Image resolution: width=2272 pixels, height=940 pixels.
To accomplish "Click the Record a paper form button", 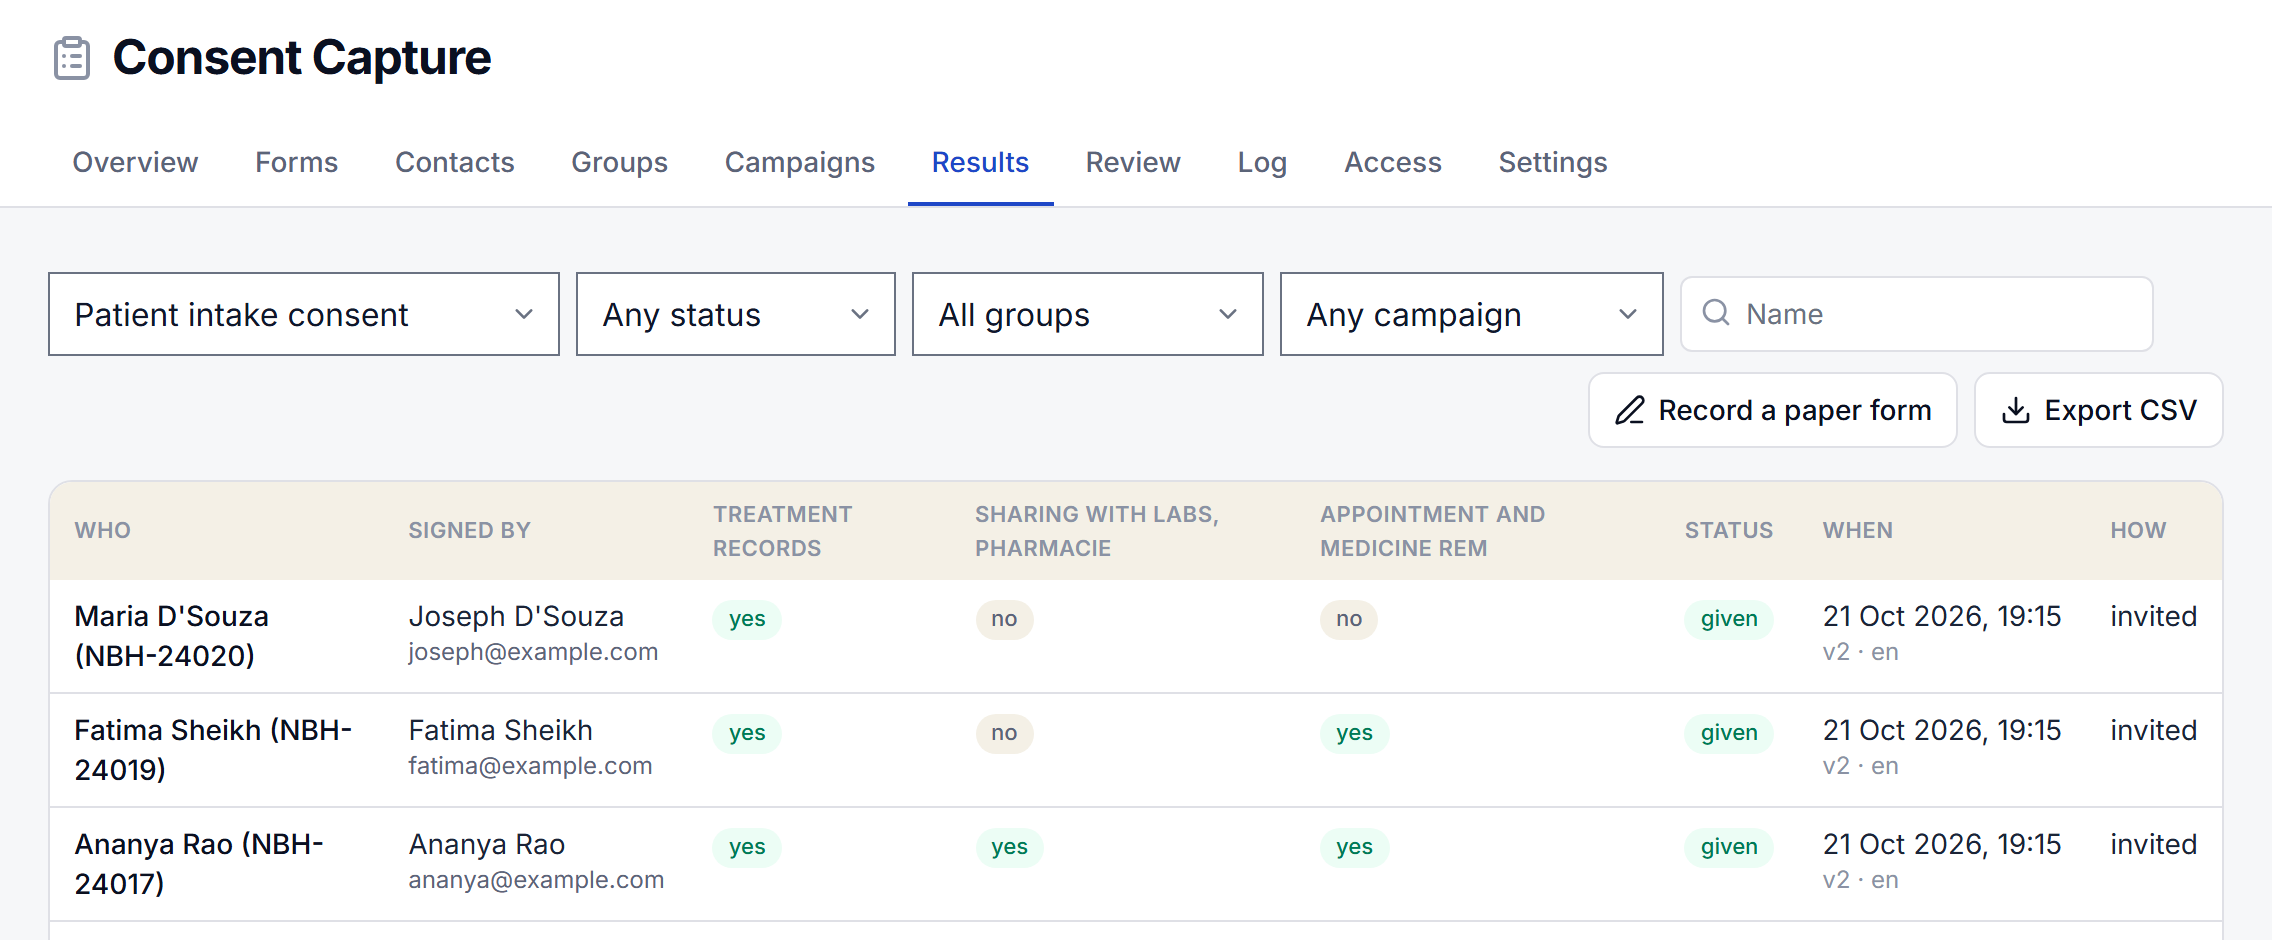I will (1773, 410).
